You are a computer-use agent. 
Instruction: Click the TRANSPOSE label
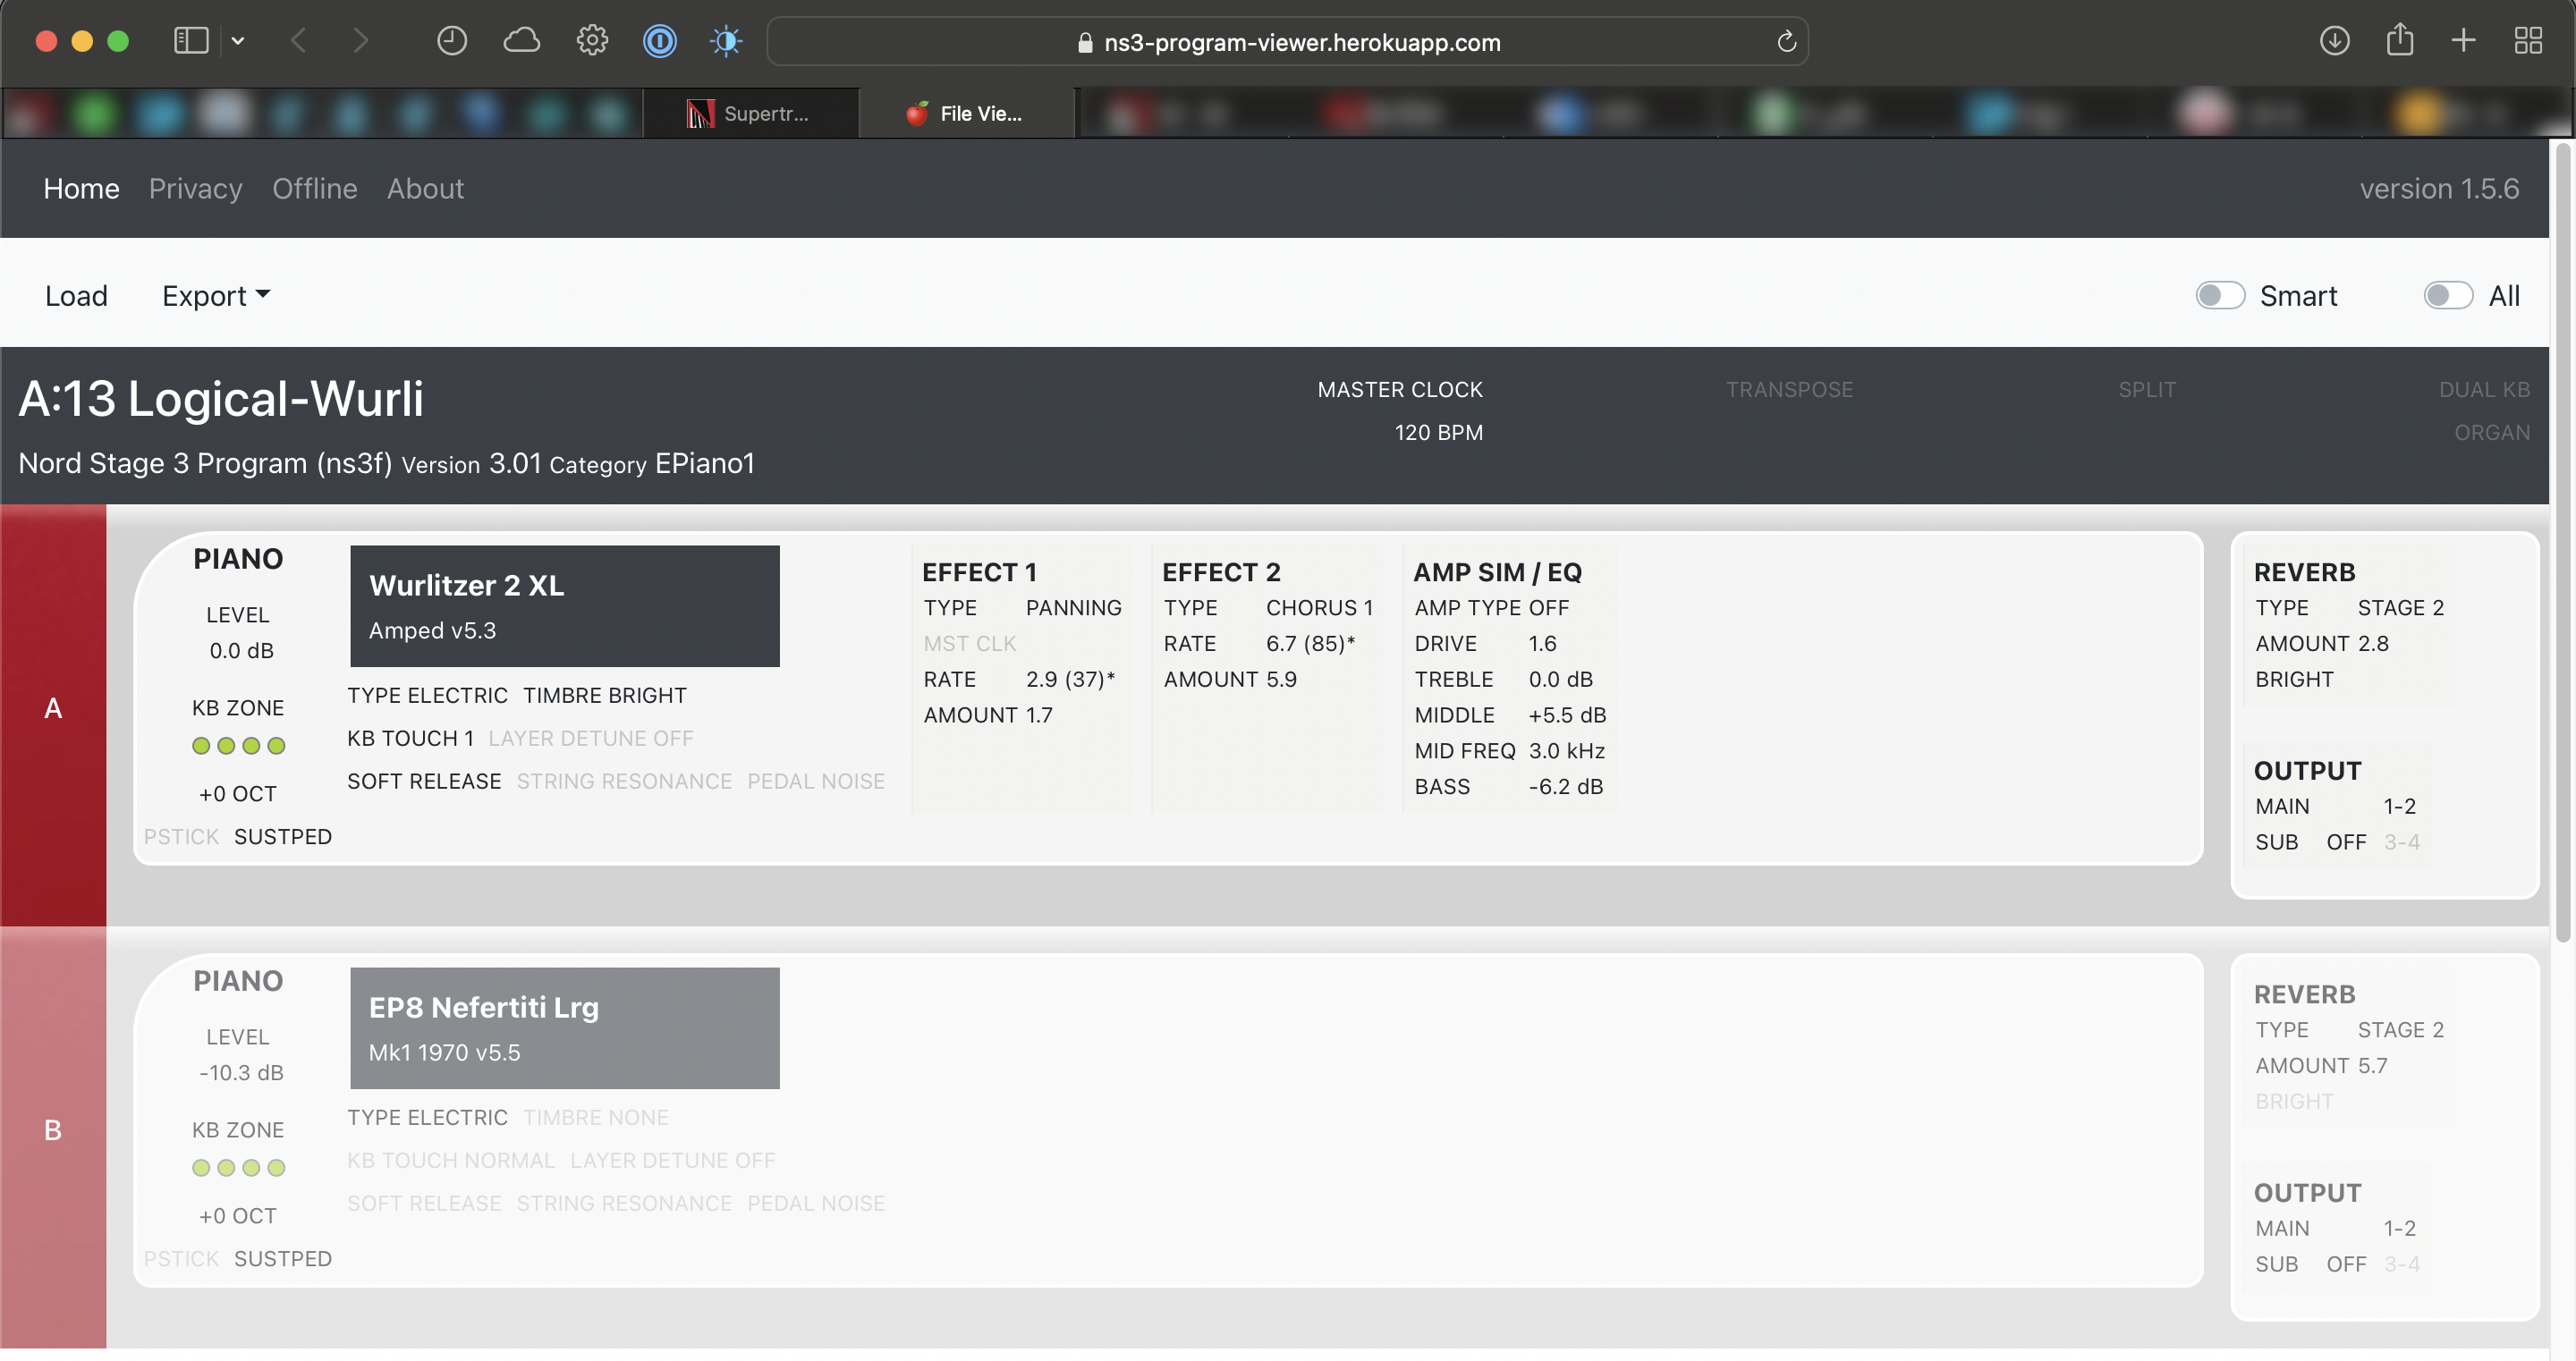click(1789, 389)
